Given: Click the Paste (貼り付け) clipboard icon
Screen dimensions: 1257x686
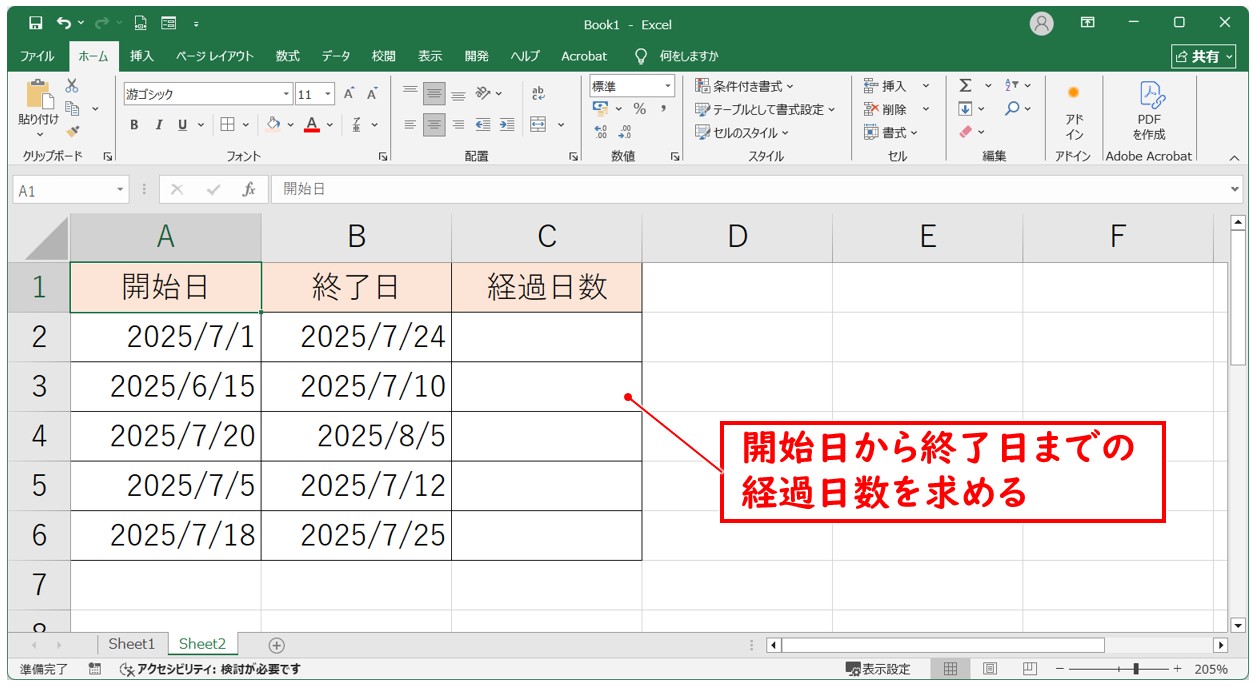Looking at the screenshot, I should pos(39,95).
